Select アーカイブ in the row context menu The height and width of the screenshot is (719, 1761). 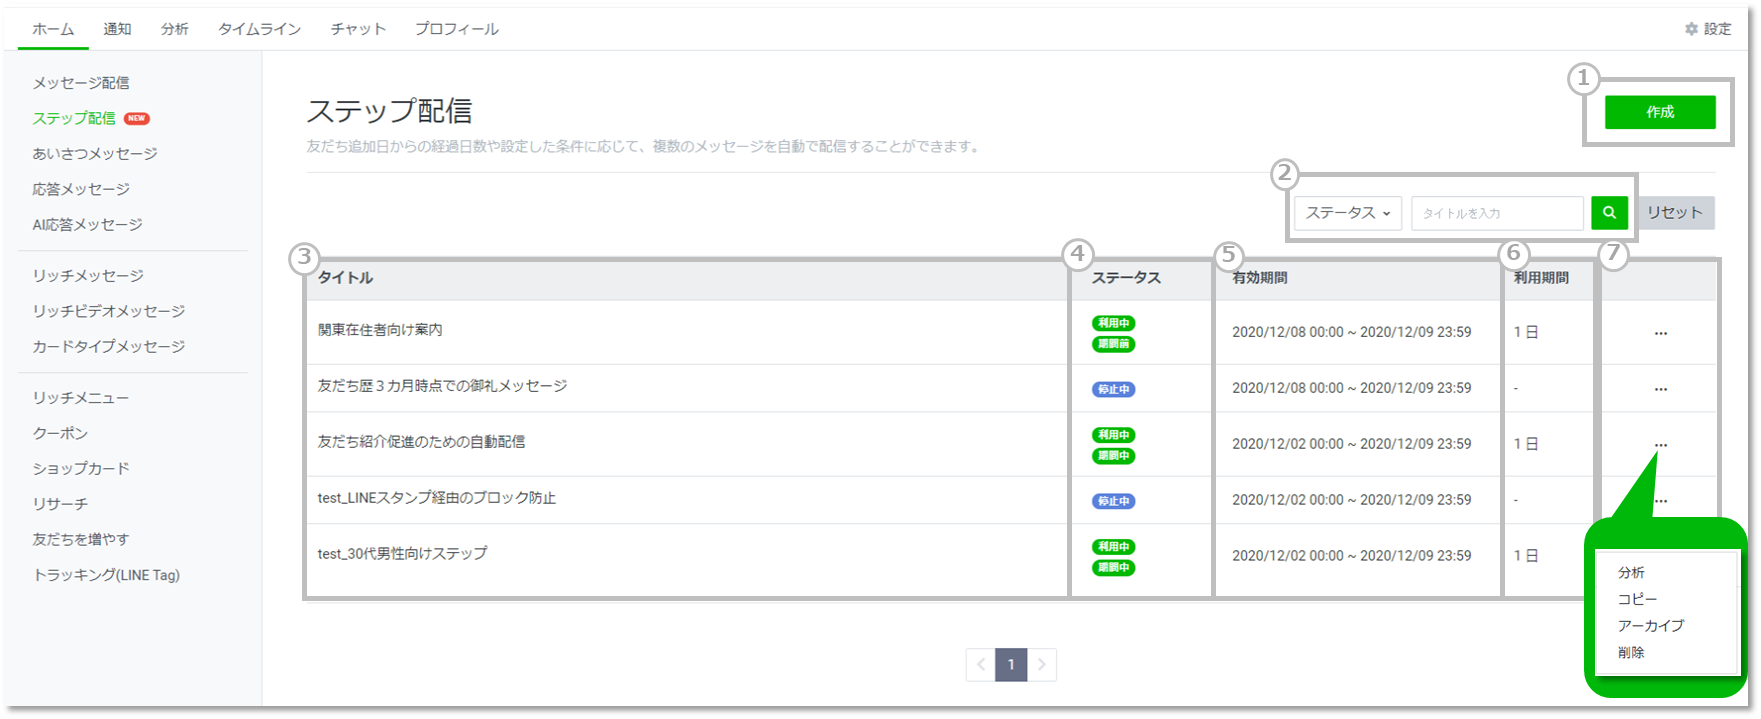click(1651, 625)
